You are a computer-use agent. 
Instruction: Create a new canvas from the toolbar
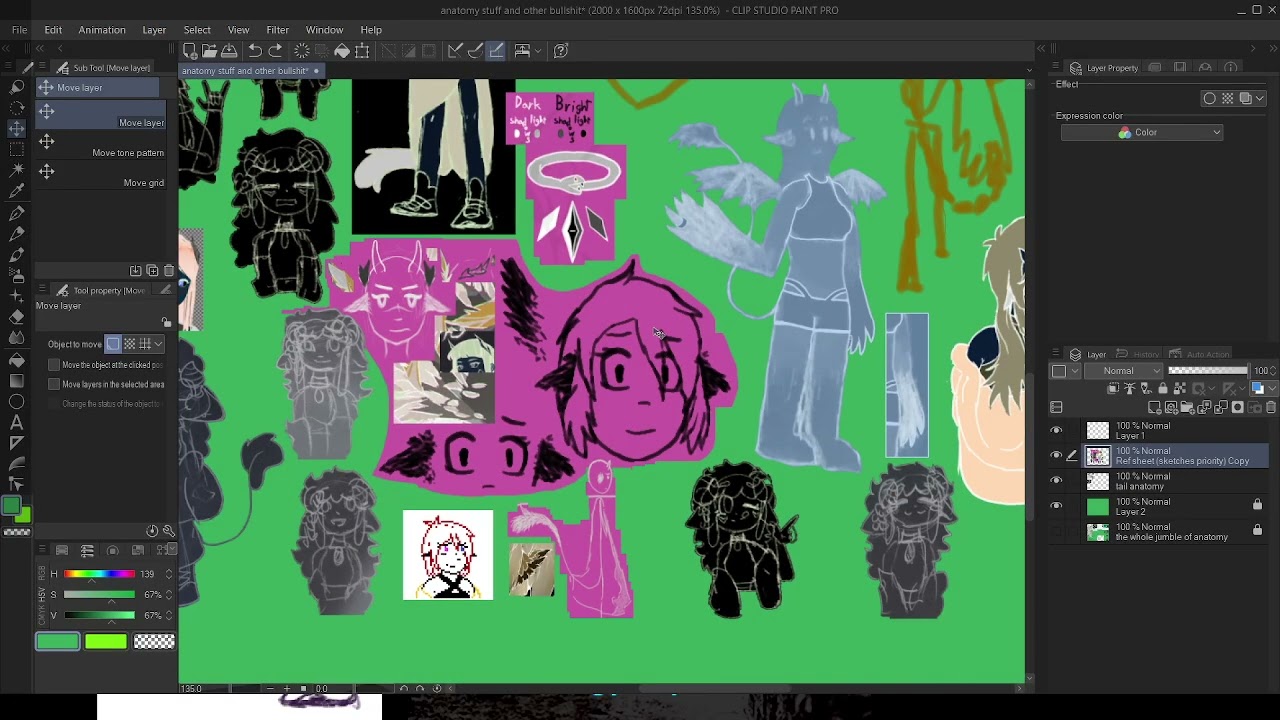click(x=189, y=50)
